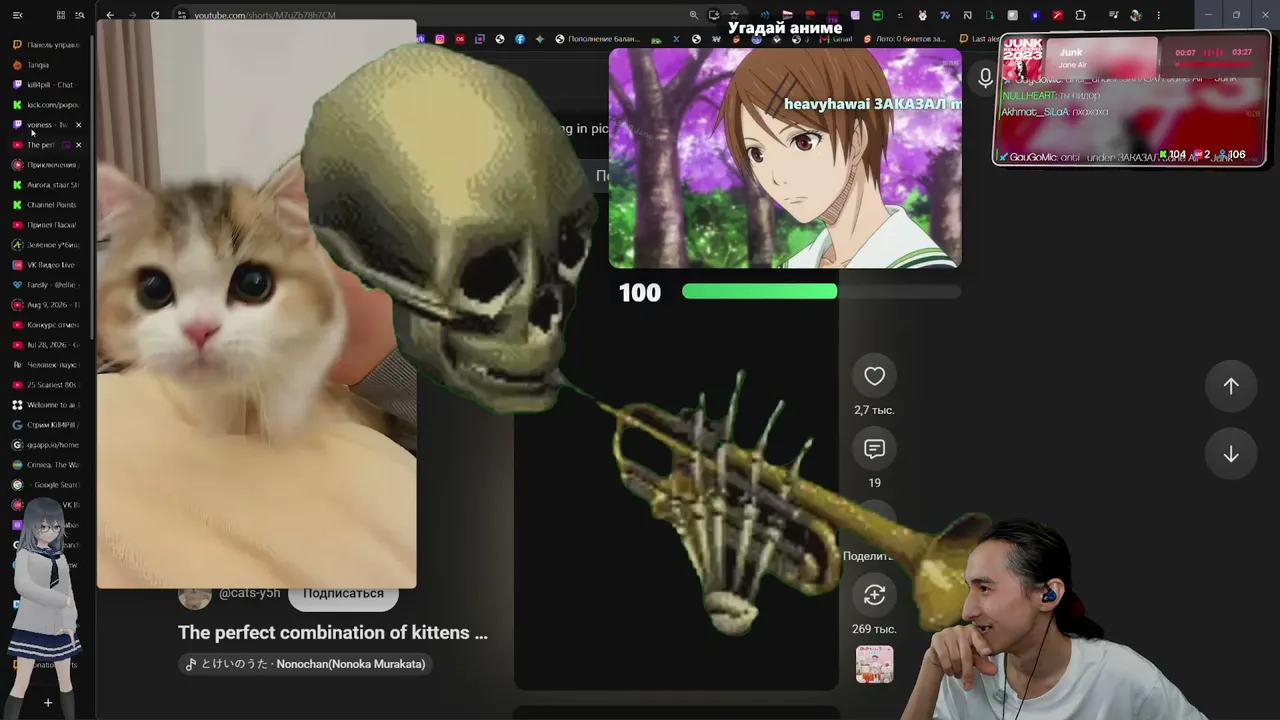Like the short with heart button
Screen dimensions: 1280x720
(x=874, y=376)
